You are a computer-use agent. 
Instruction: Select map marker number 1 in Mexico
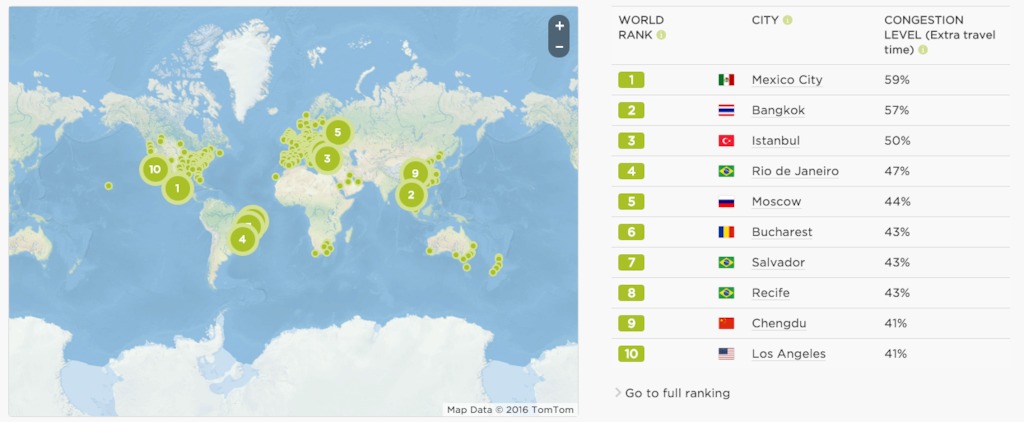(x=177, y=189)
